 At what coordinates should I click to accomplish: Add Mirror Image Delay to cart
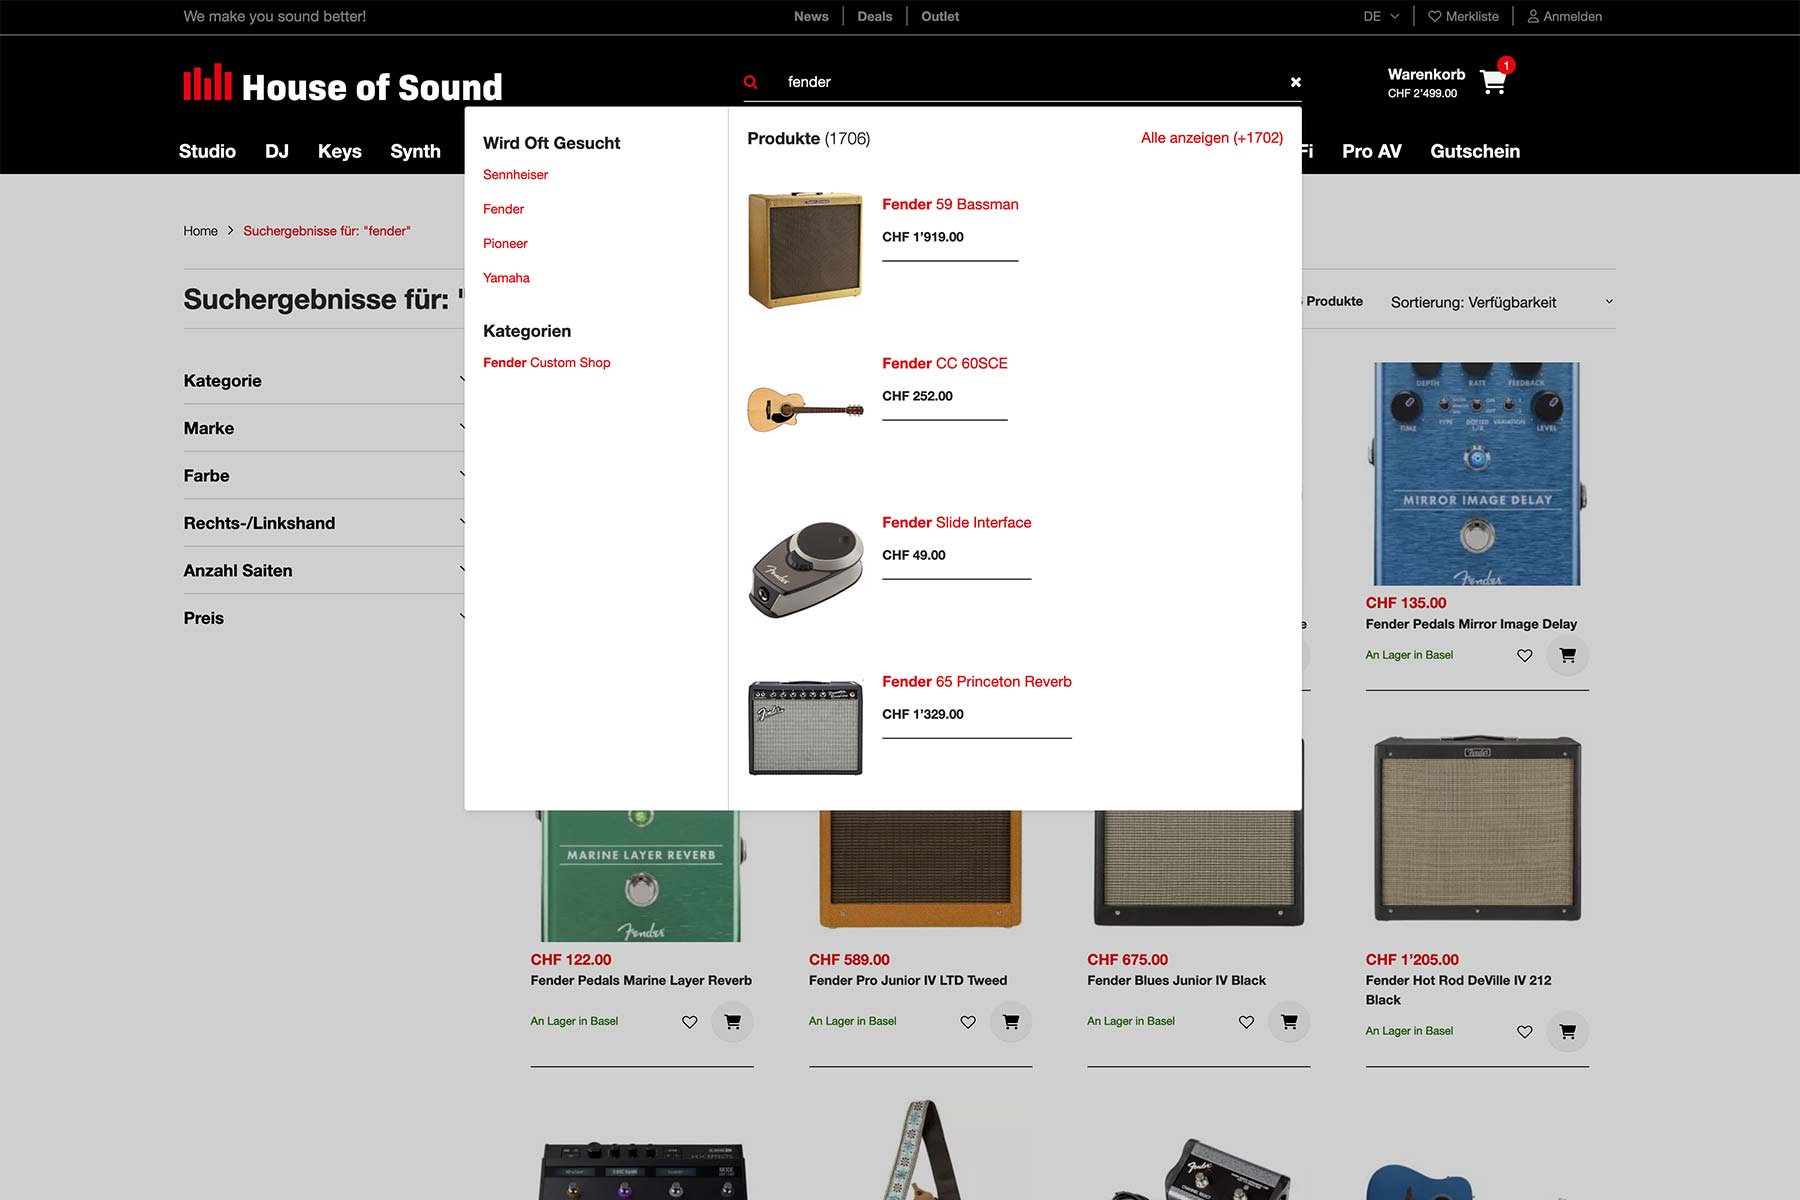[1567, 656]
